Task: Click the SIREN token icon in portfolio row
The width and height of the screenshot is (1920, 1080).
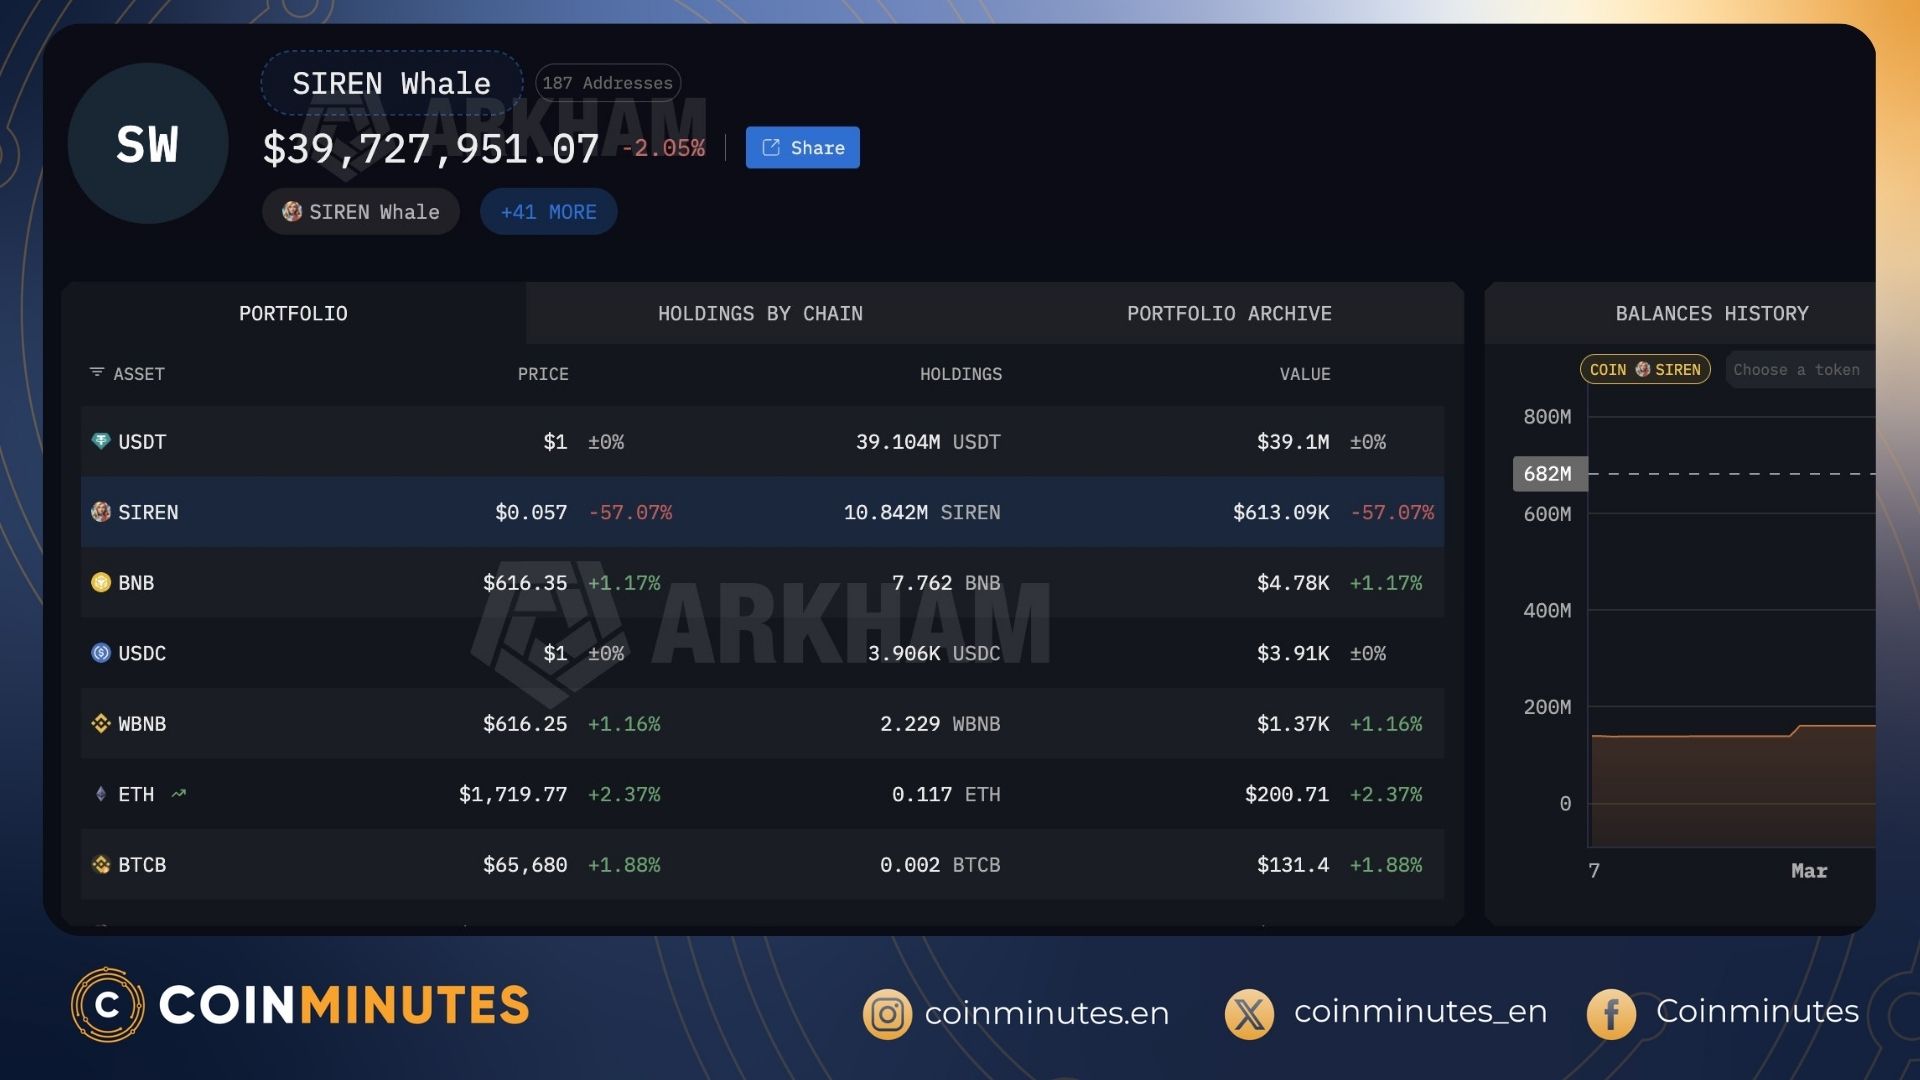Action: click(x=101, y=512)
